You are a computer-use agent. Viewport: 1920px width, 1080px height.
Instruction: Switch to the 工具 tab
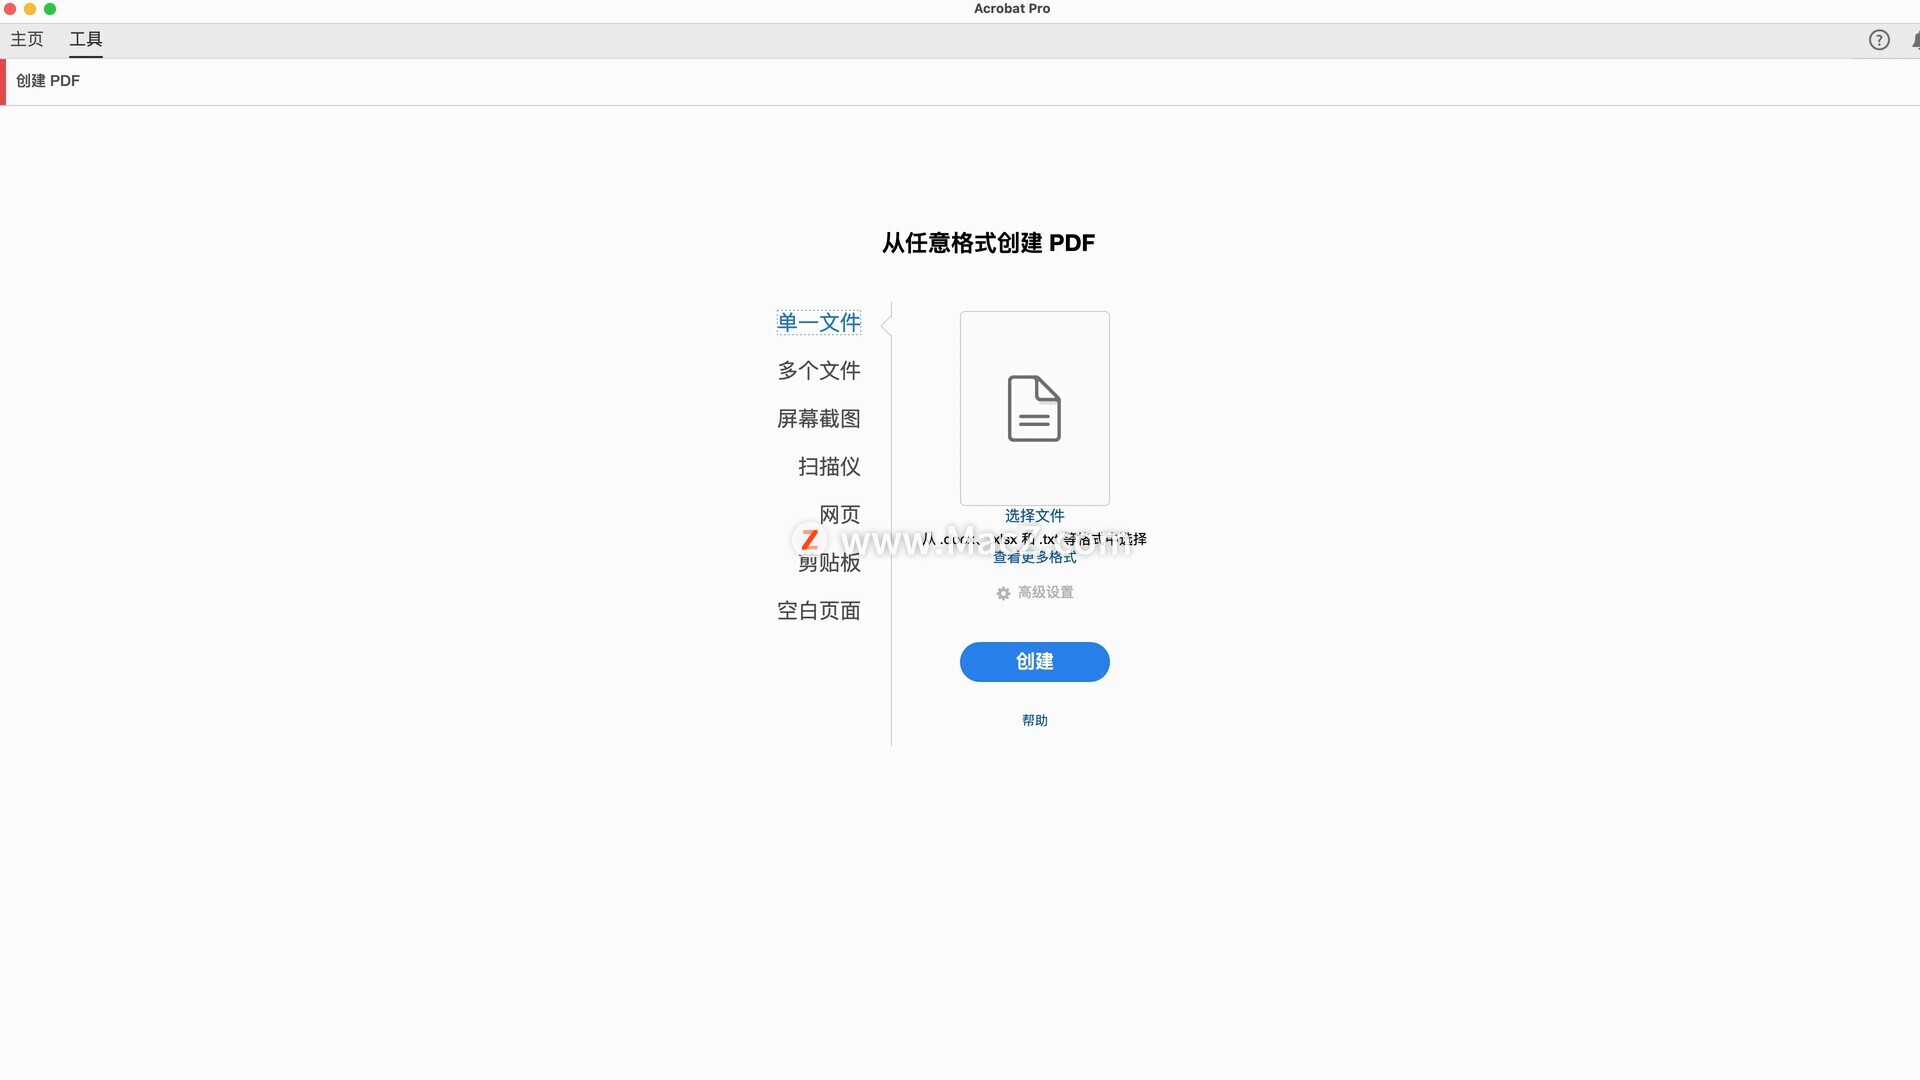click(86, 39)
